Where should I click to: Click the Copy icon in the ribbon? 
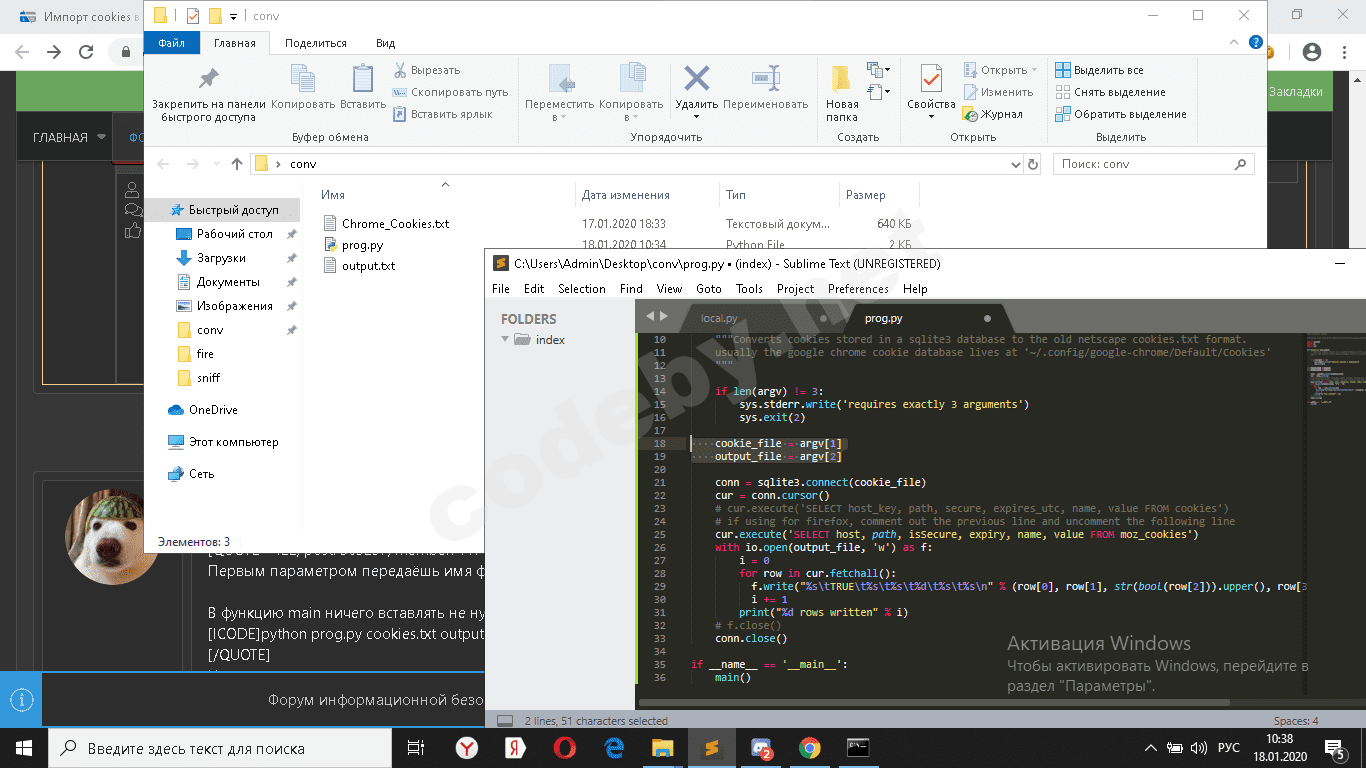[302, 80]
